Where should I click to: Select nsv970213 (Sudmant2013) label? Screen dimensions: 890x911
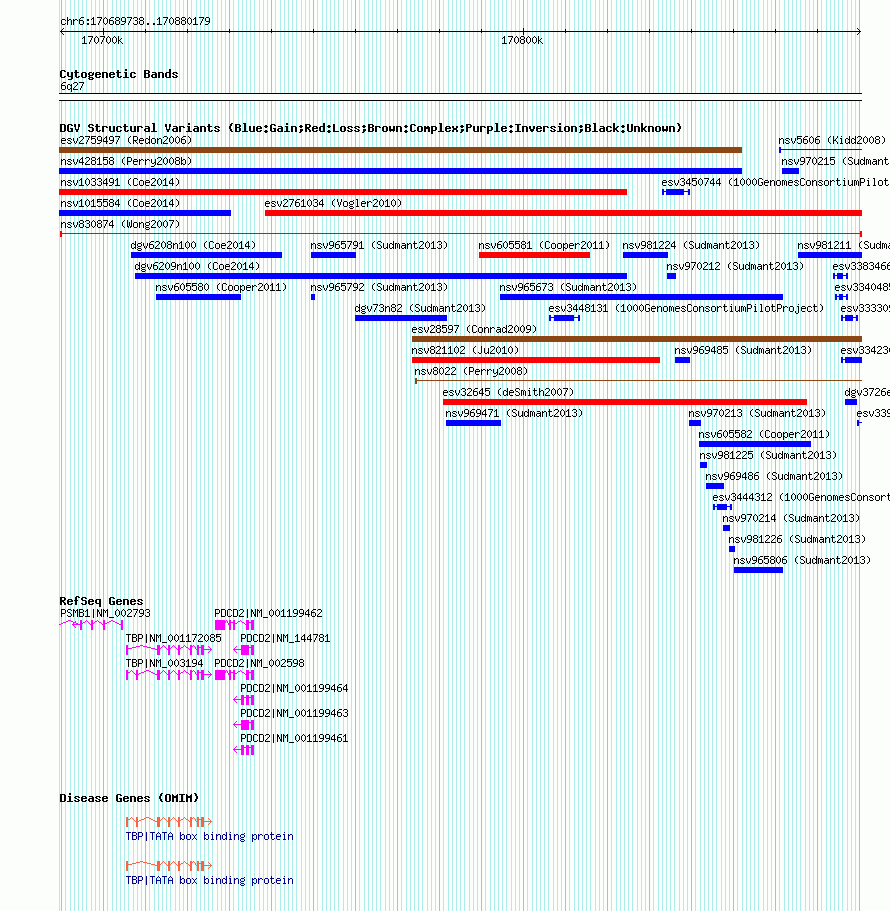(x=757, y=413)
